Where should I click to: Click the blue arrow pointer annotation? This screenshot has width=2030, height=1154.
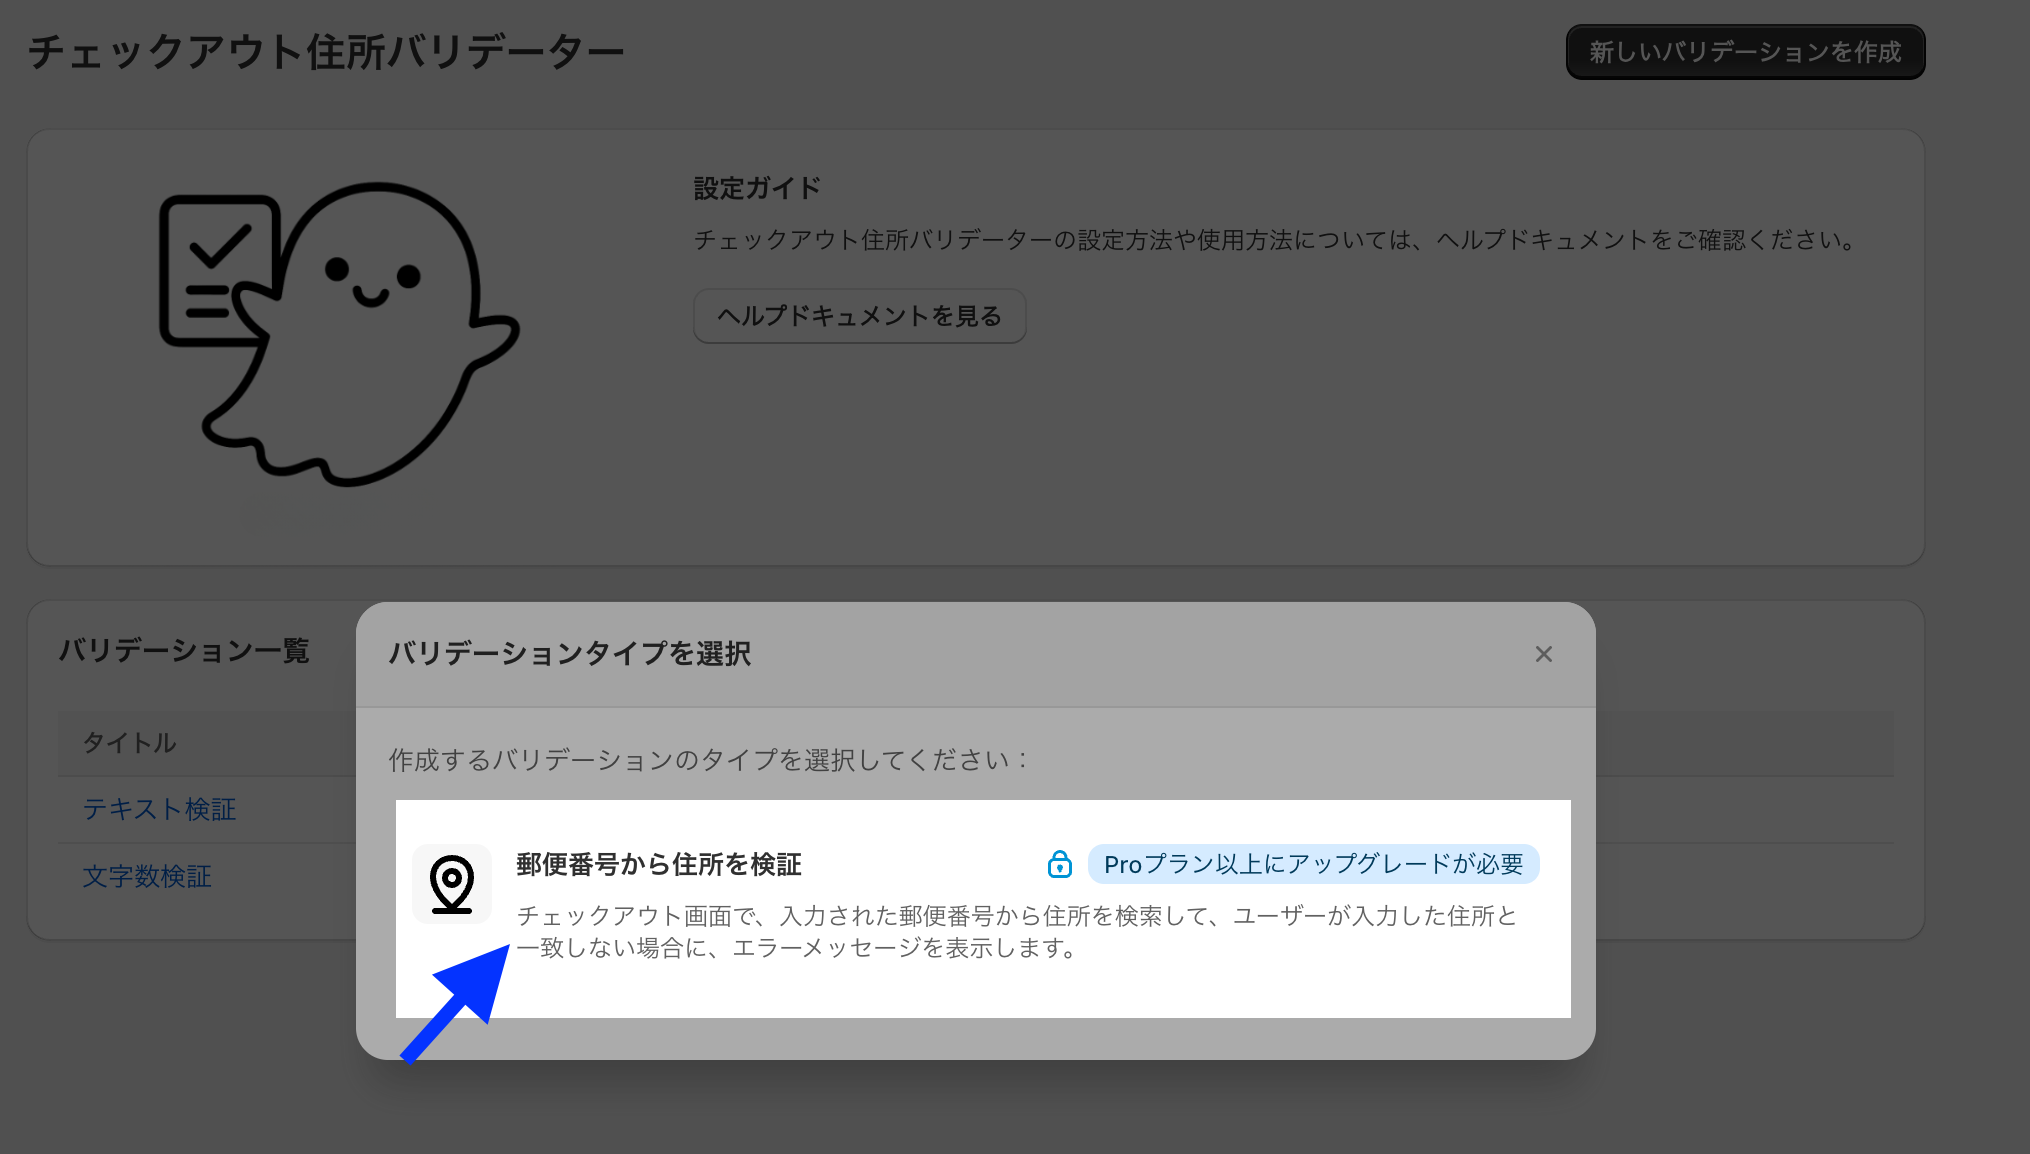pos(456,1003)
